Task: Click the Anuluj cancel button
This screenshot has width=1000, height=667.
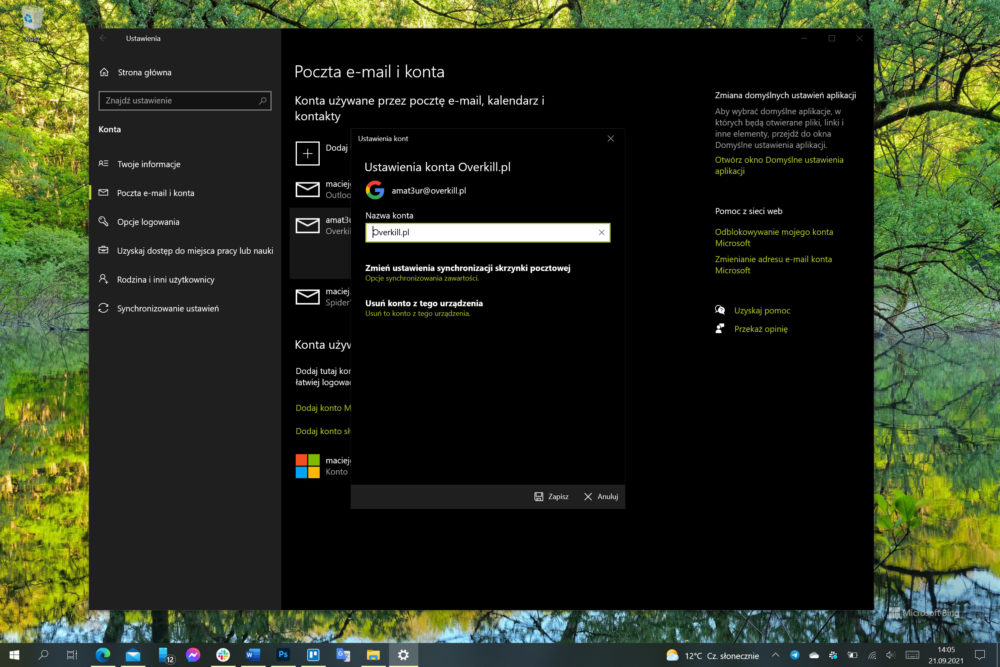Action: coord(601,496)
